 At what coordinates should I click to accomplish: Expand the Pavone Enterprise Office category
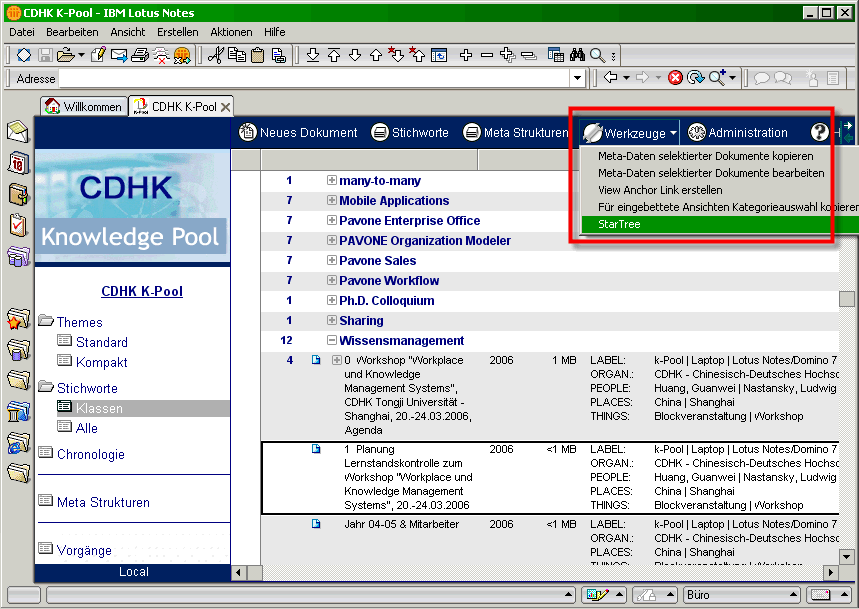[x=331, y=220]
